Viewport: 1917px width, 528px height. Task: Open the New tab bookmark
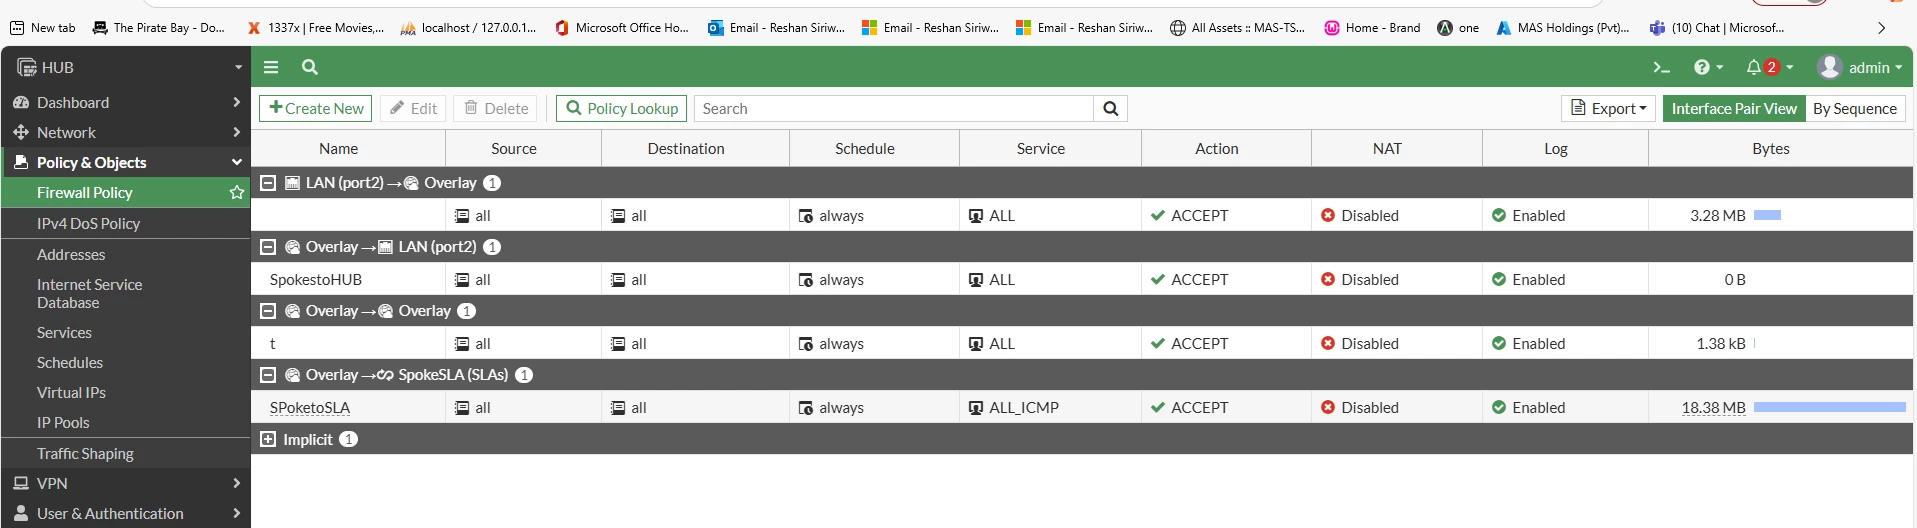42,27
